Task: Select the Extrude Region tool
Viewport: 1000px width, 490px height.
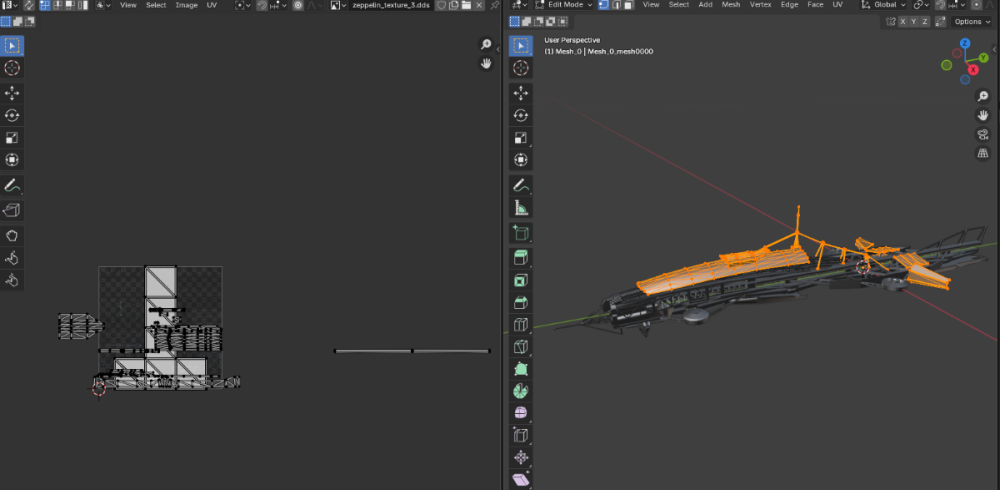Action: pyautogui.click(x=521, y=258)
